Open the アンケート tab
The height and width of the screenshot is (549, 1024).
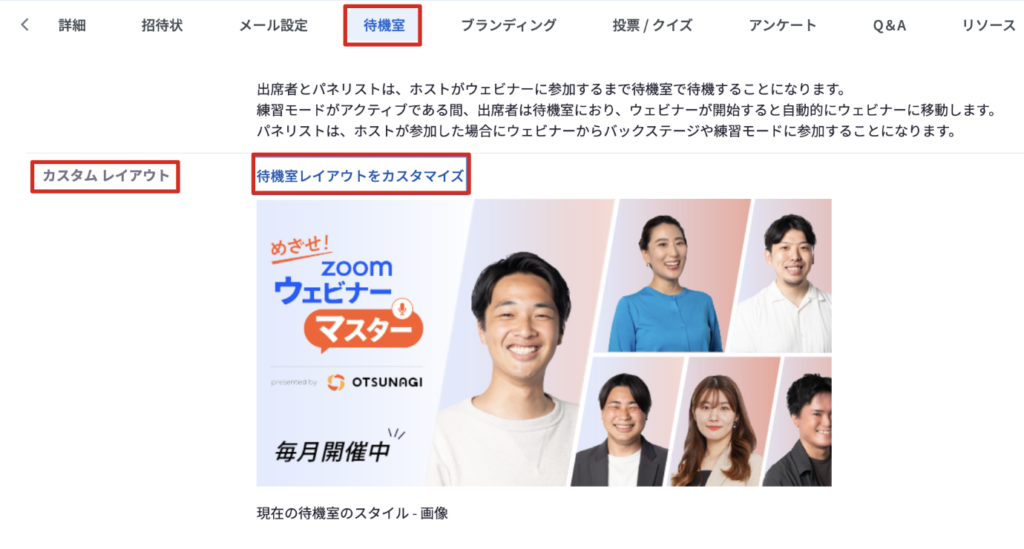click(x=782, y=25)
